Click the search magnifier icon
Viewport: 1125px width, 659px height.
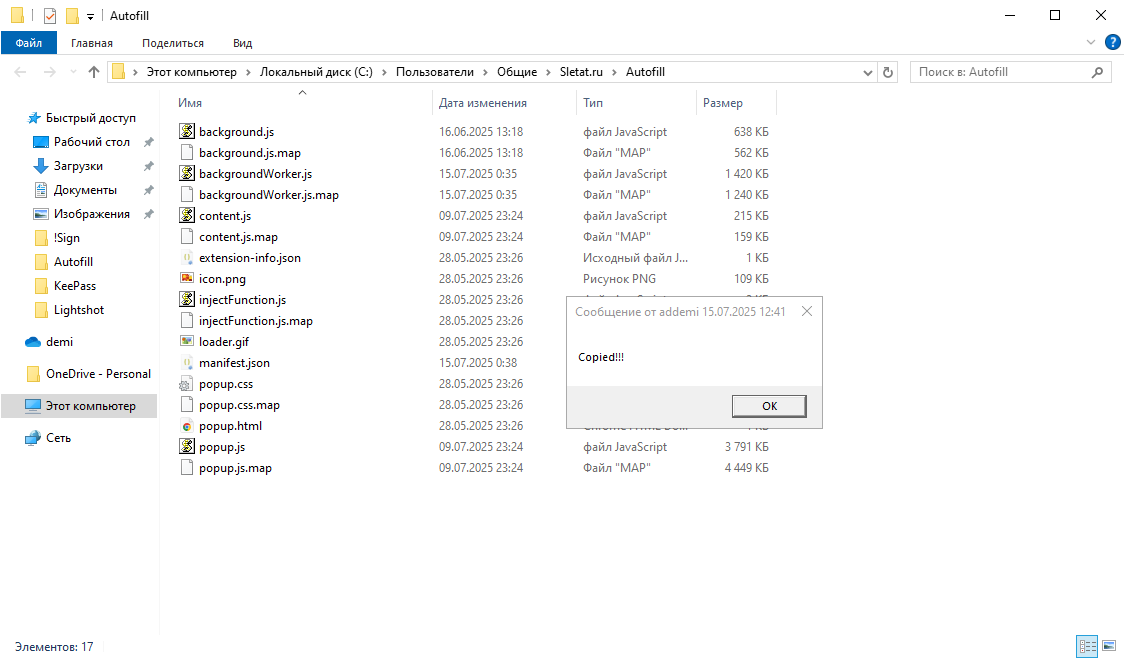click(x=1097, y=72)
